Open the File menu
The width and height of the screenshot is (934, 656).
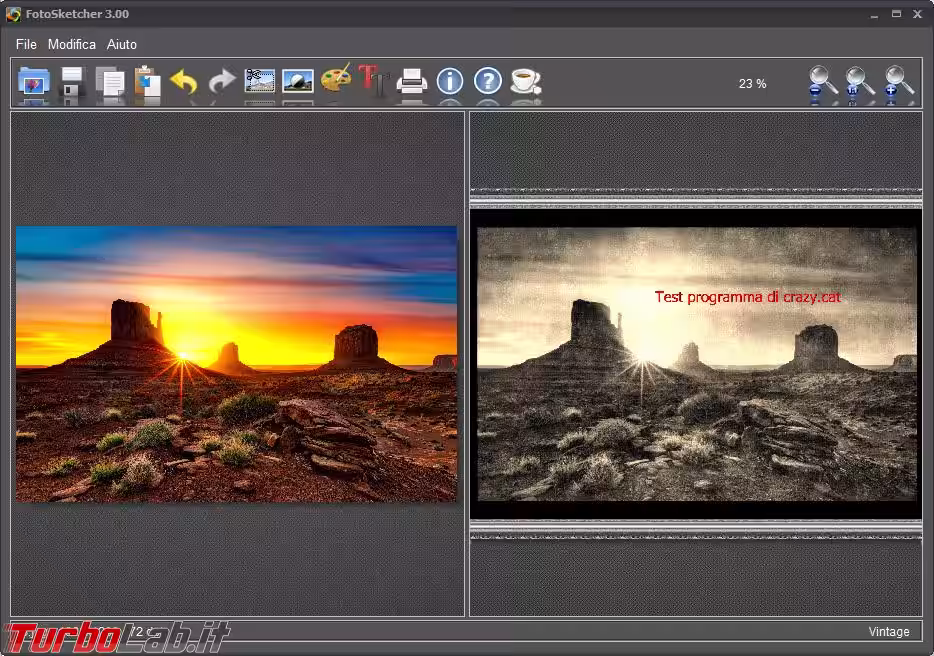coord(26,44)
